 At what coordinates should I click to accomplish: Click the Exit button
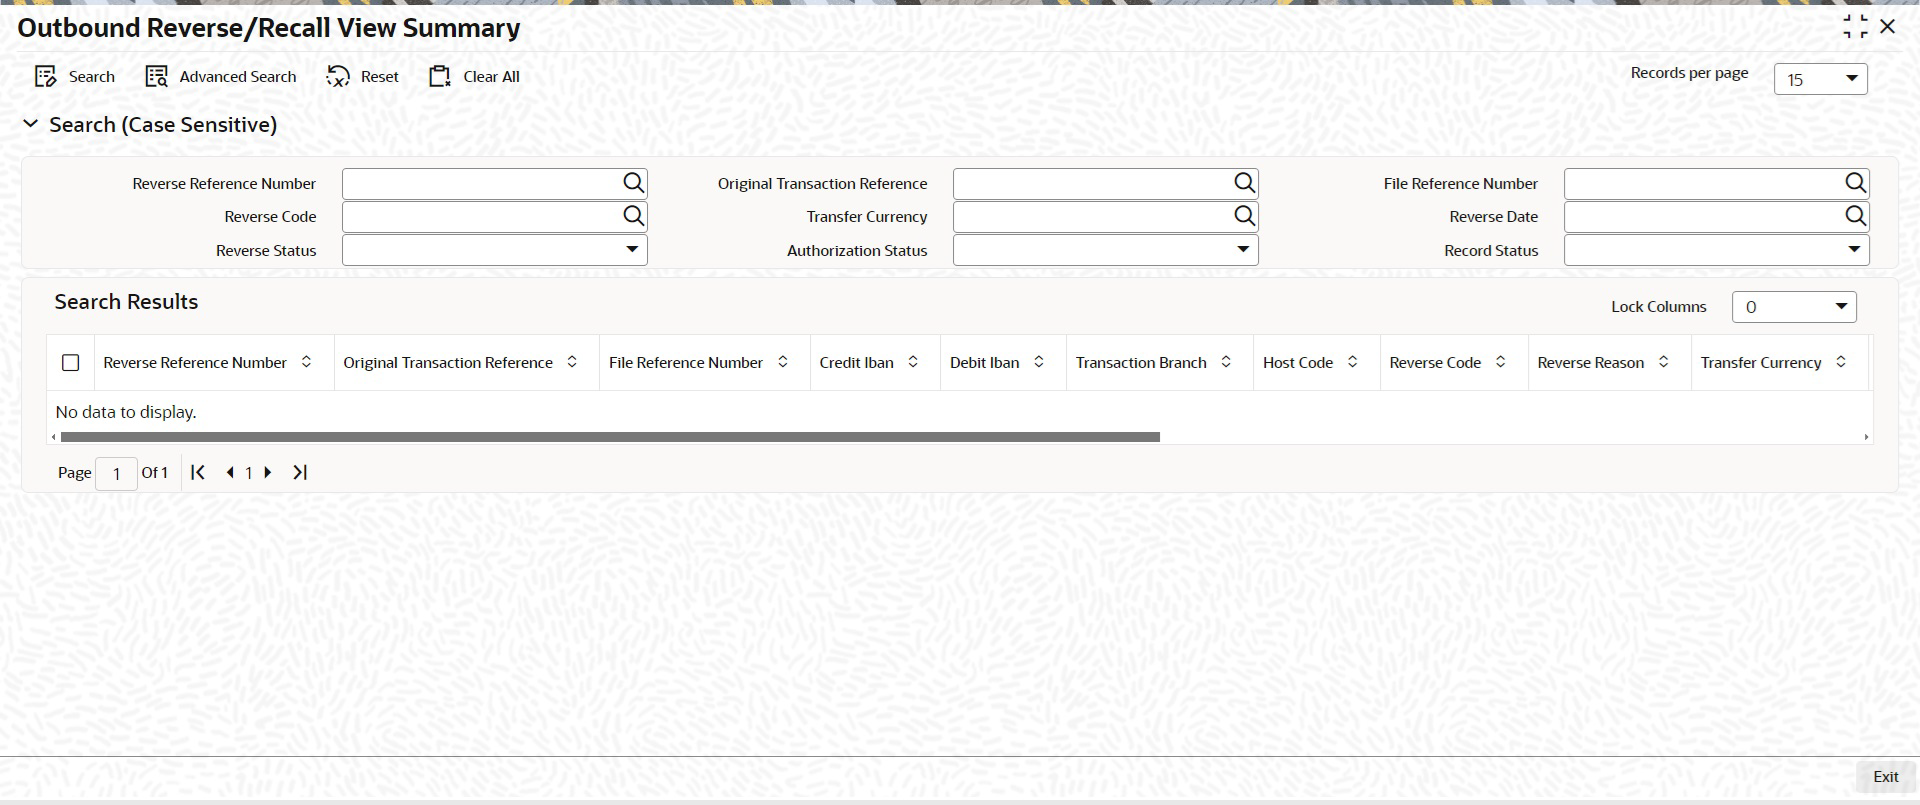coord(1885,777)
